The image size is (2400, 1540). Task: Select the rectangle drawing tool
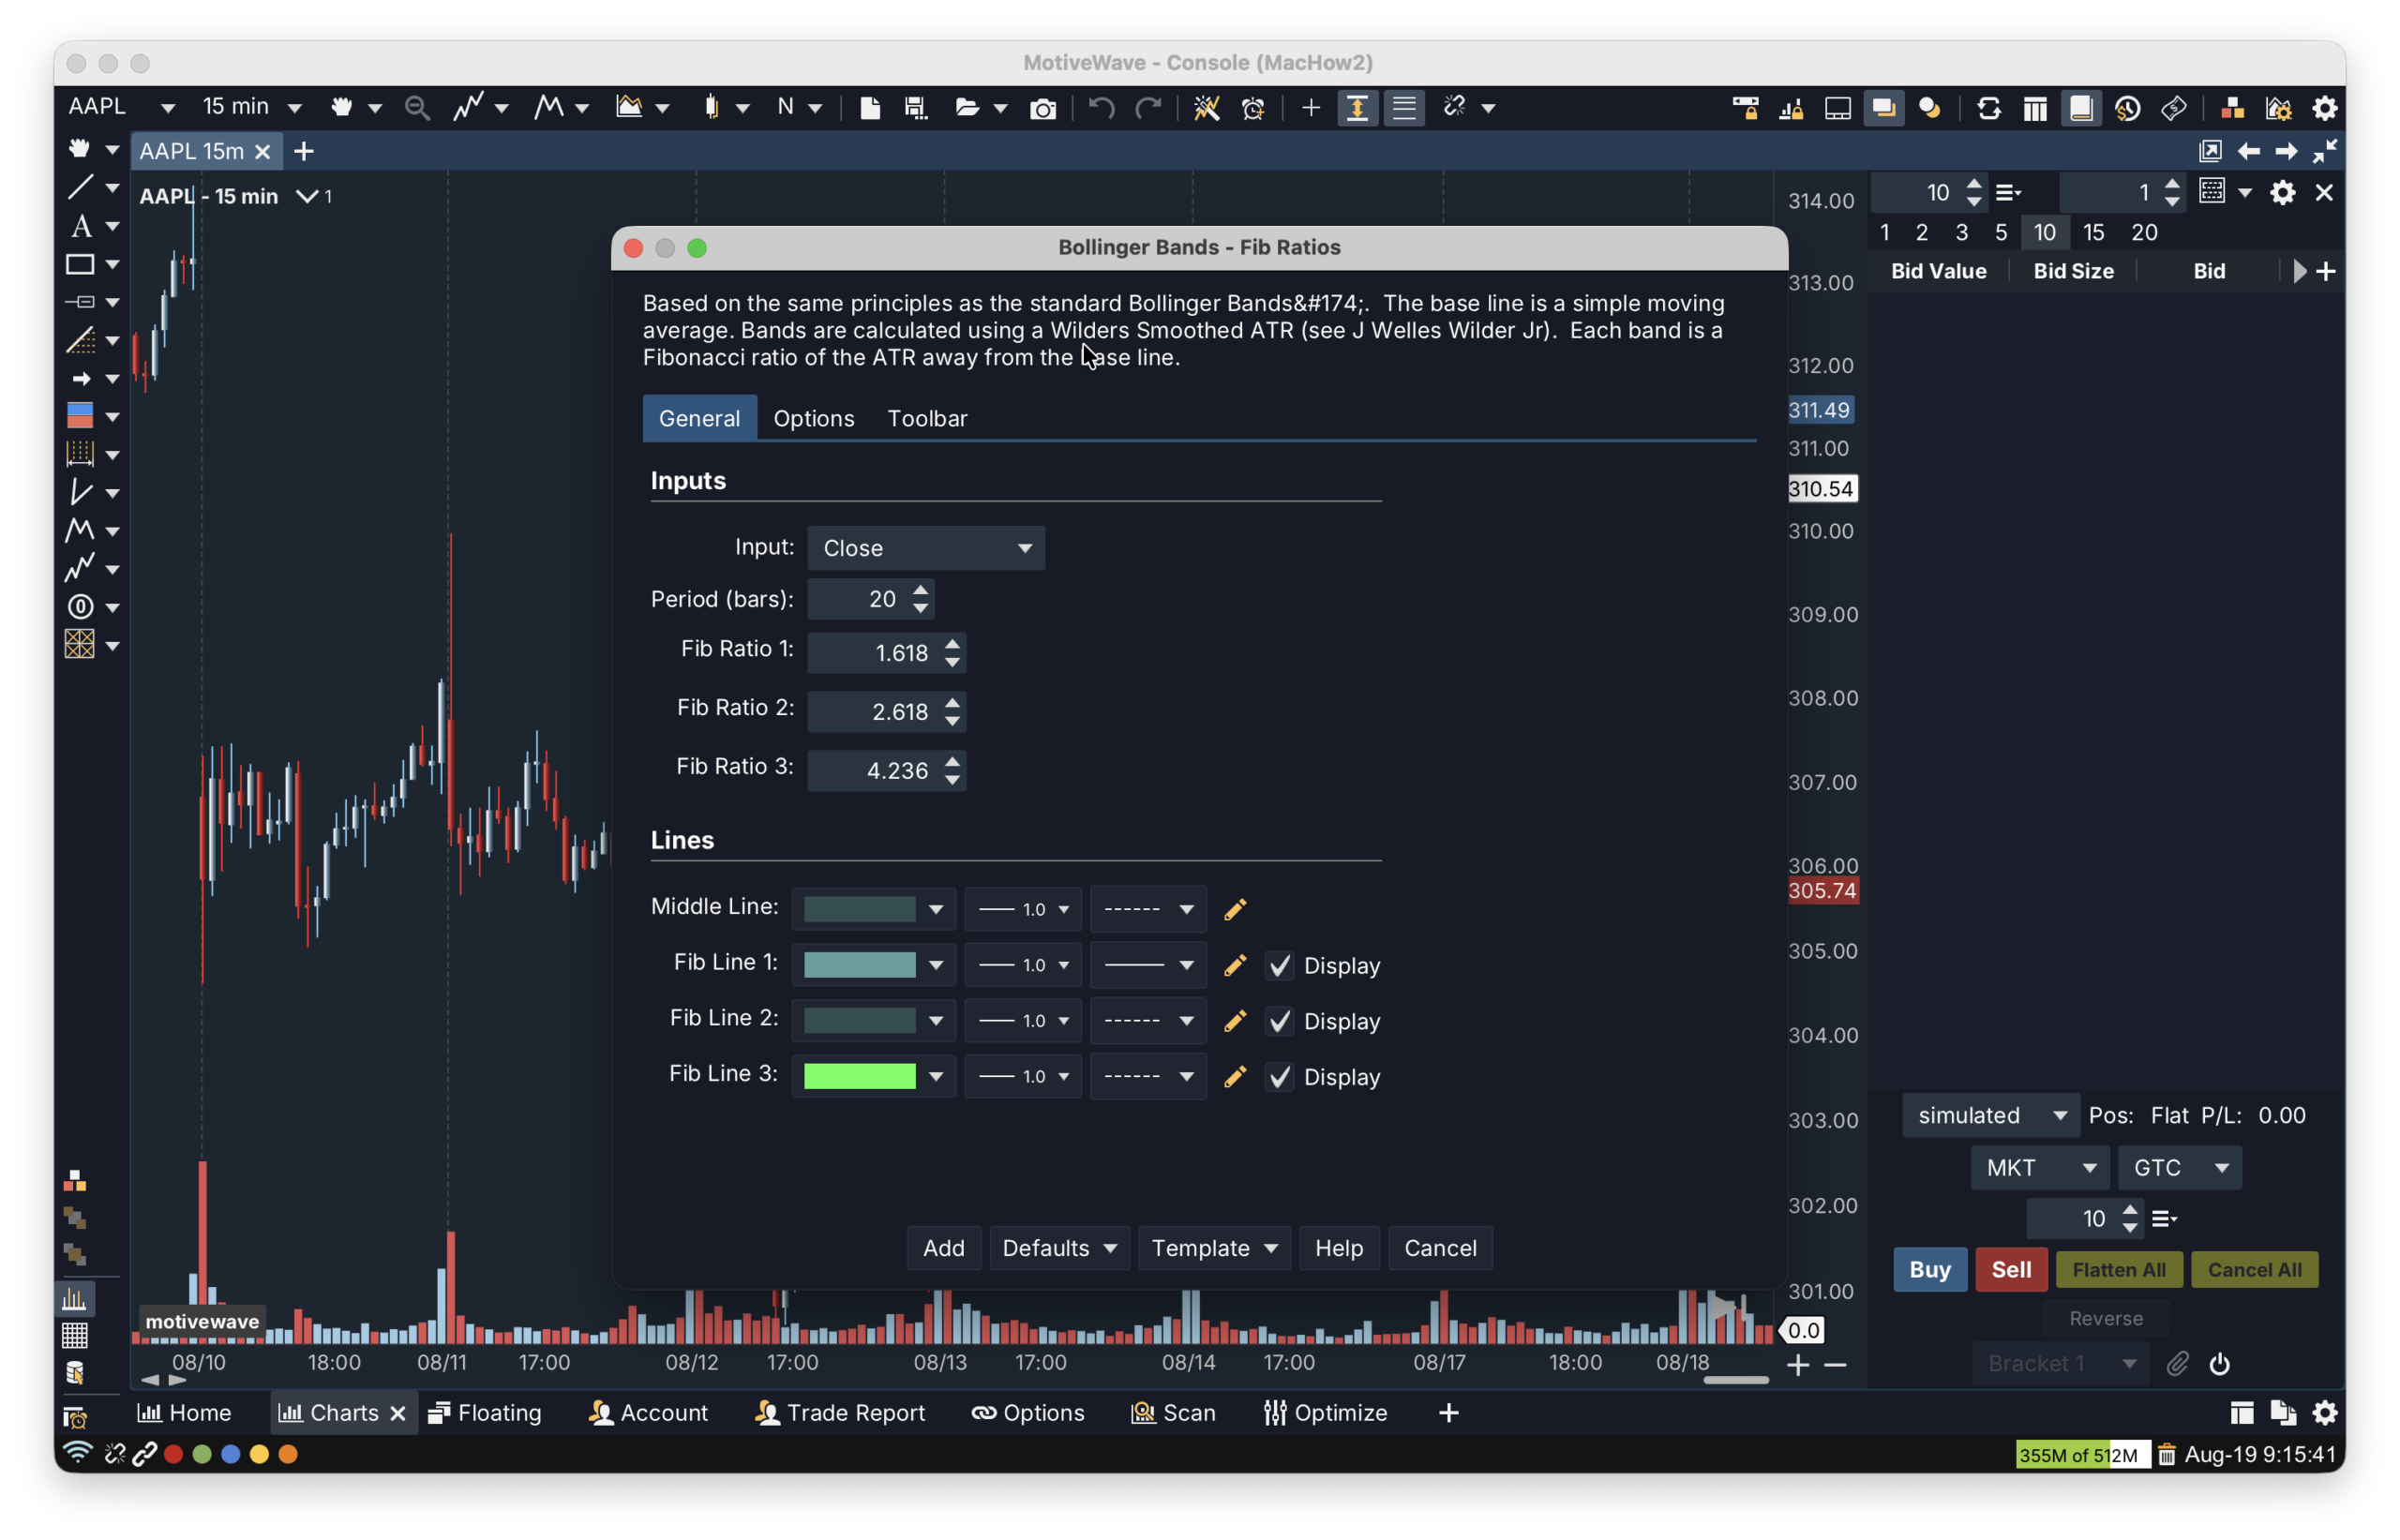[x=80, y=264]
